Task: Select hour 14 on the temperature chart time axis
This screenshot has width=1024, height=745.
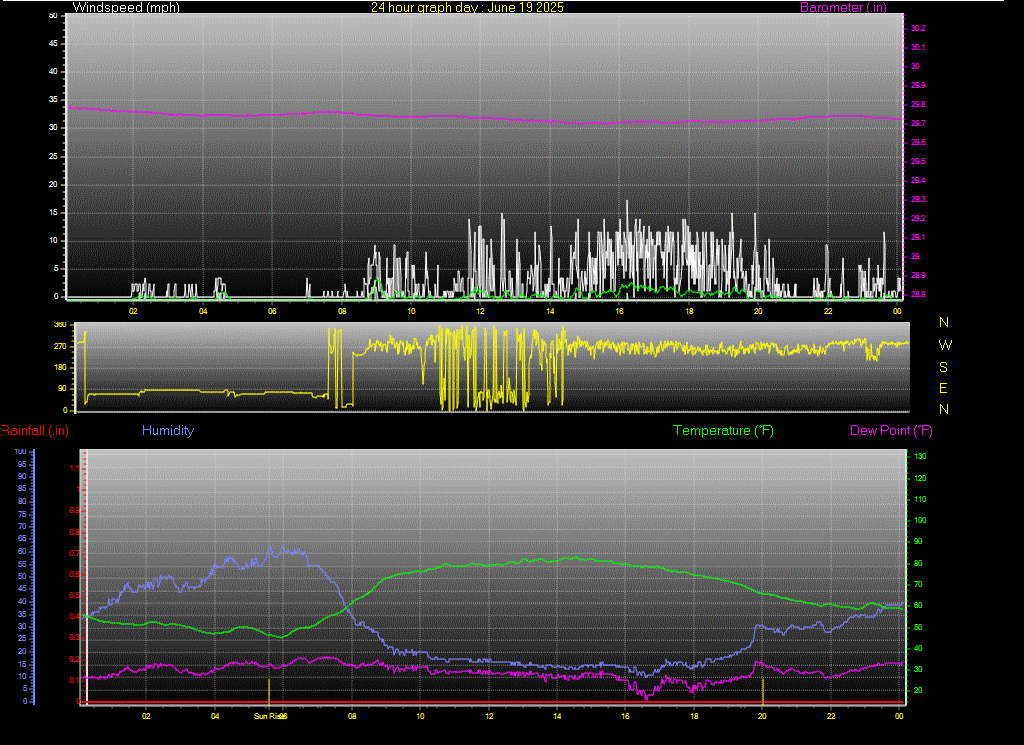Action: (557, 716)
